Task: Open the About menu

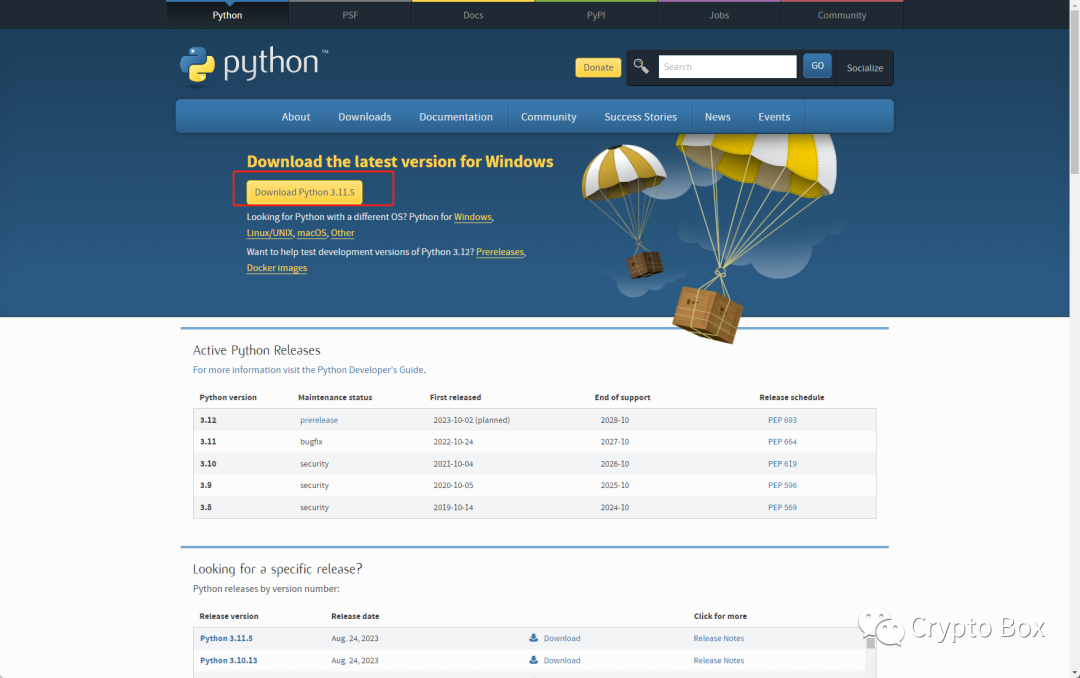Action: point(295,117)
